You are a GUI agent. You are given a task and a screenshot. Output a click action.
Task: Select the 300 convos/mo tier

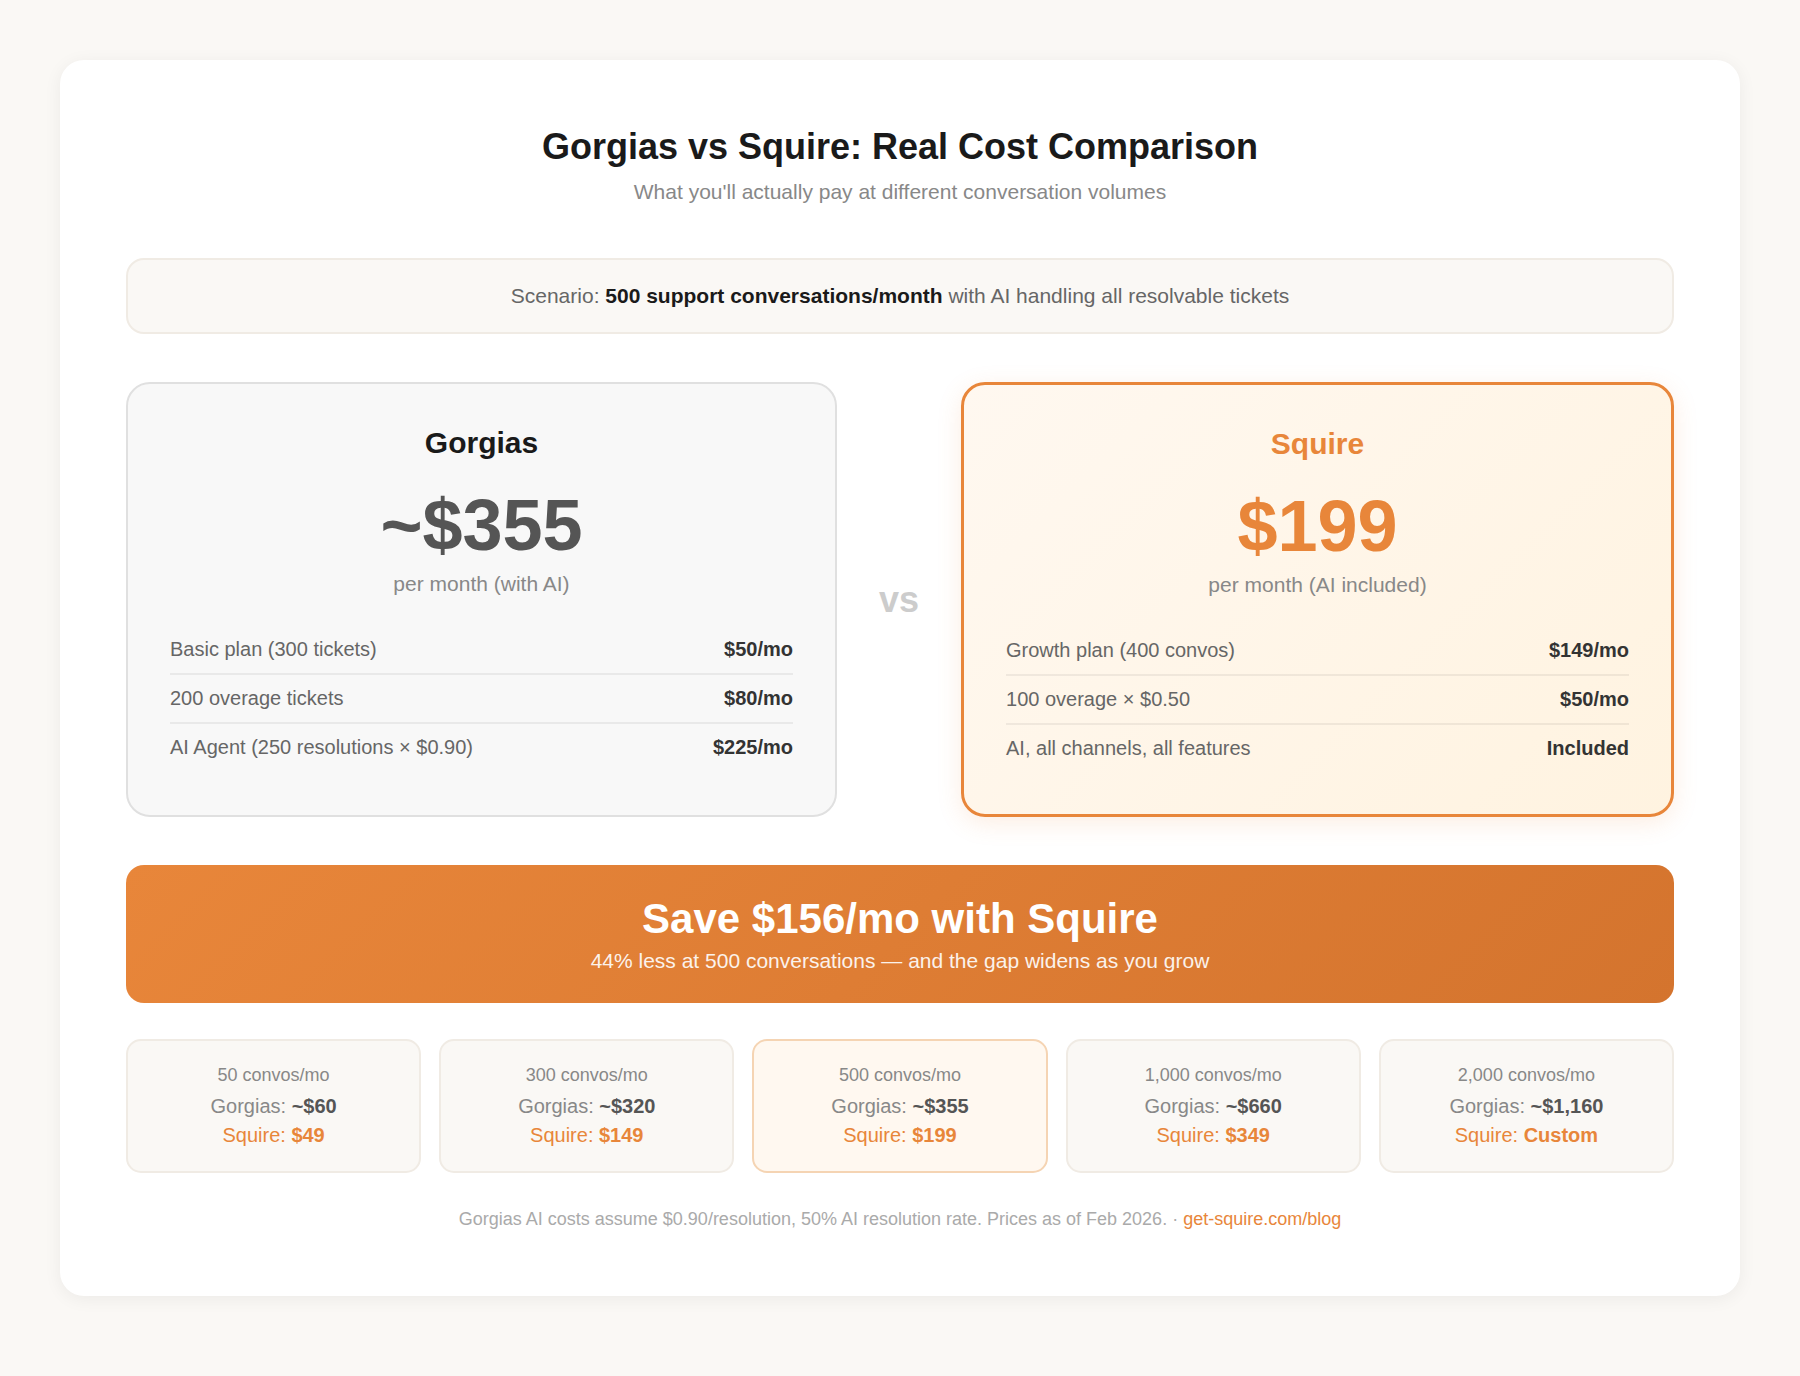coord(586,1105)
